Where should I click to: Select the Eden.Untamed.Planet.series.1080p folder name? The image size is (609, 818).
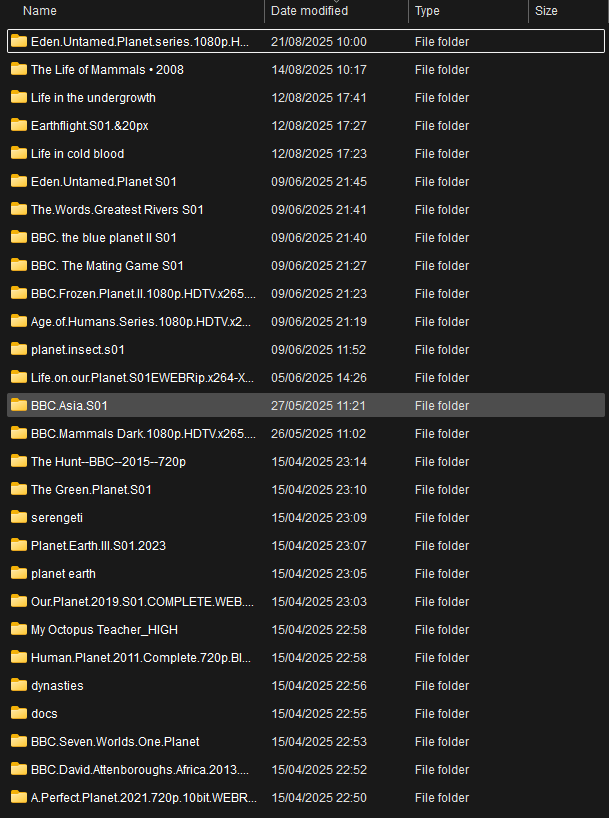coord(140,42)
